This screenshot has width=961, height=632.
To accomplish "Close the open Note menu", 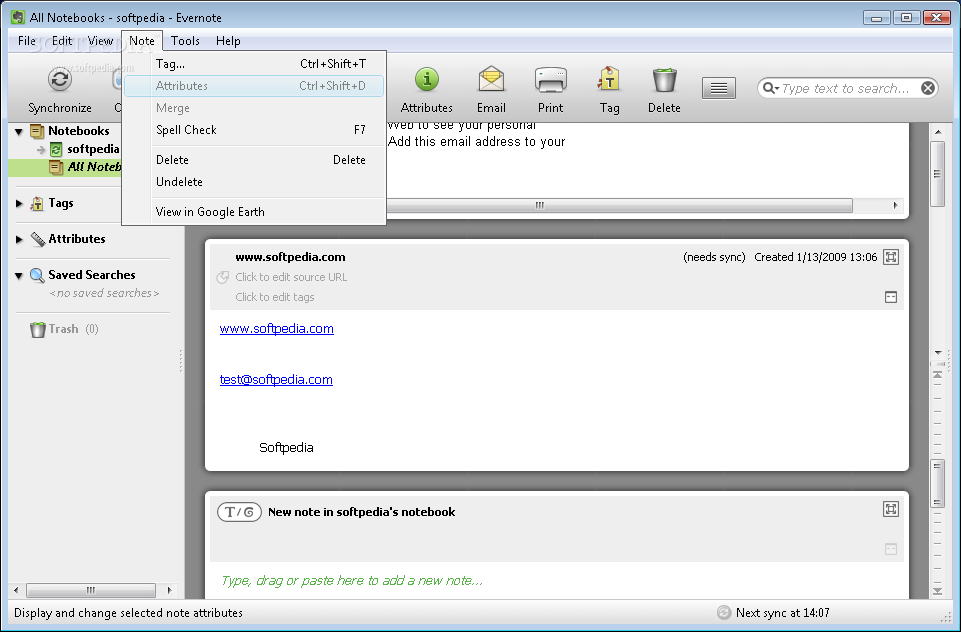I will point(142,41).
